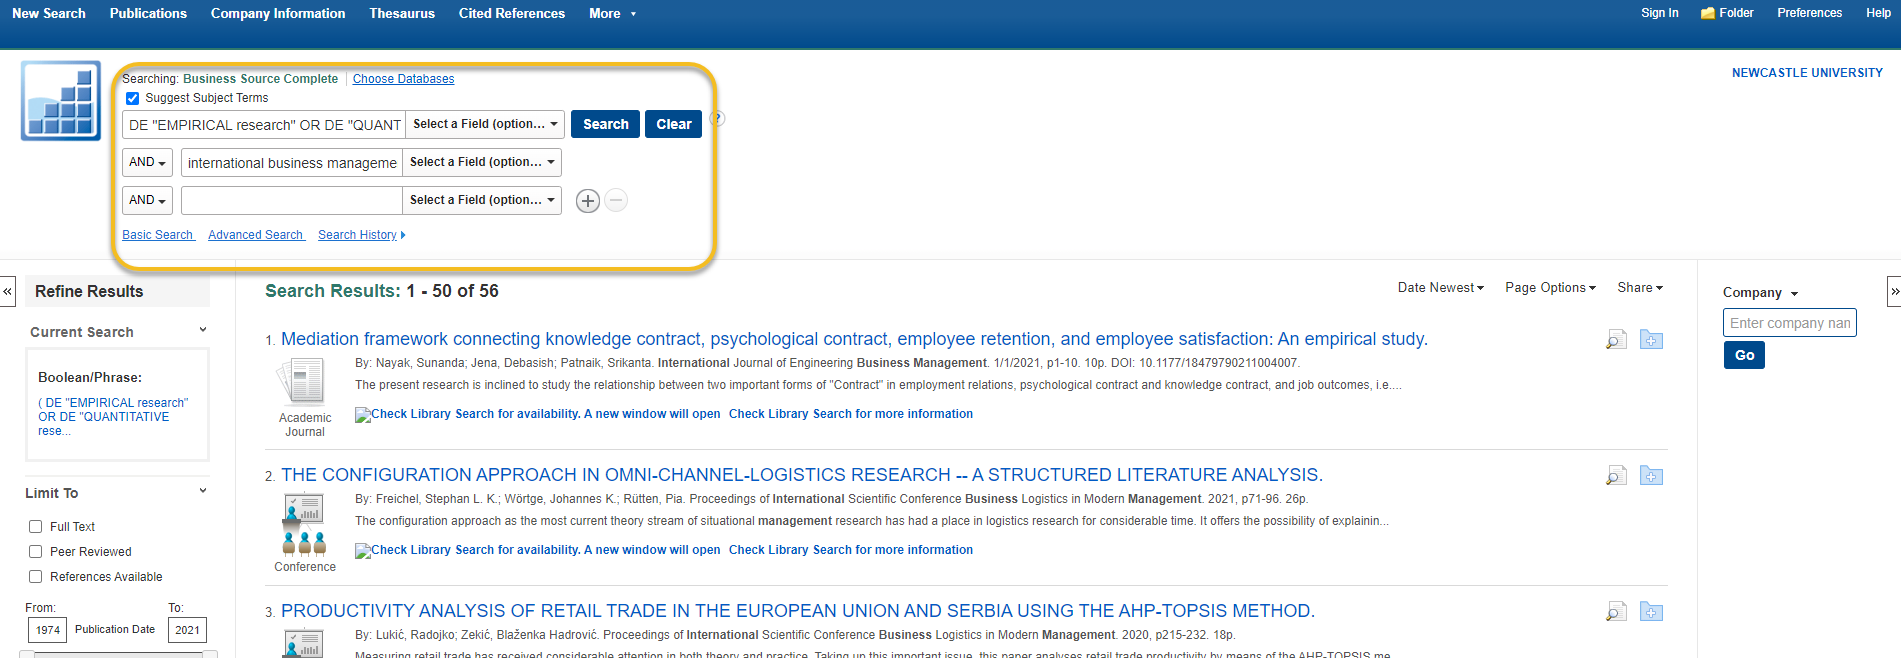Image resolution: width=1901 pixels, height=658 pixels.
Task: Open Thesaurus from top menu
Action: pos(401,13)
